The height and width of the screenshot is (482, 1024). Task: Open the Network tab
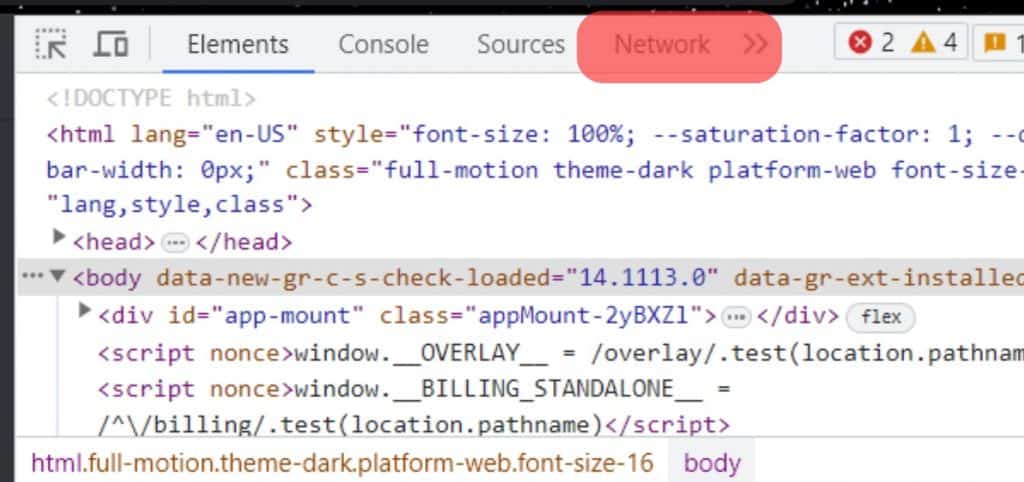(x=662, y=45)
